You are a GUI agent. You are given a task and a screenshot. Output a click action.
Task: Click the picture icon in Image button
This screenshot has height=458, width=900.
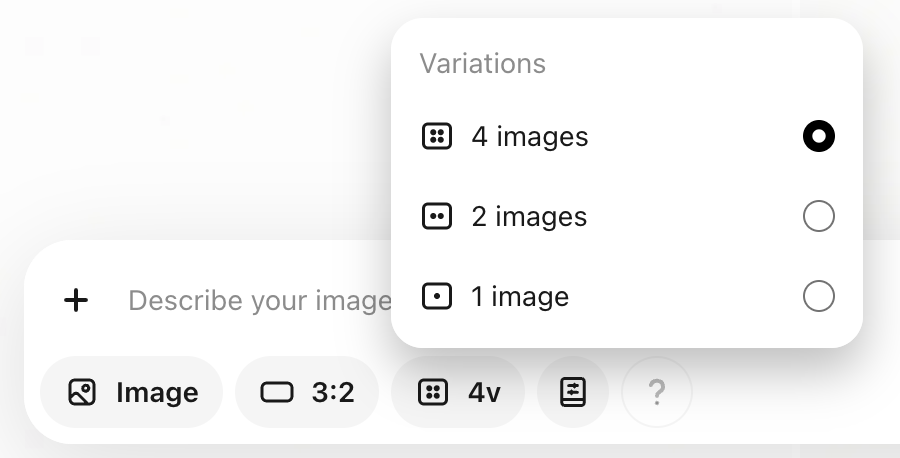(82, 393)
